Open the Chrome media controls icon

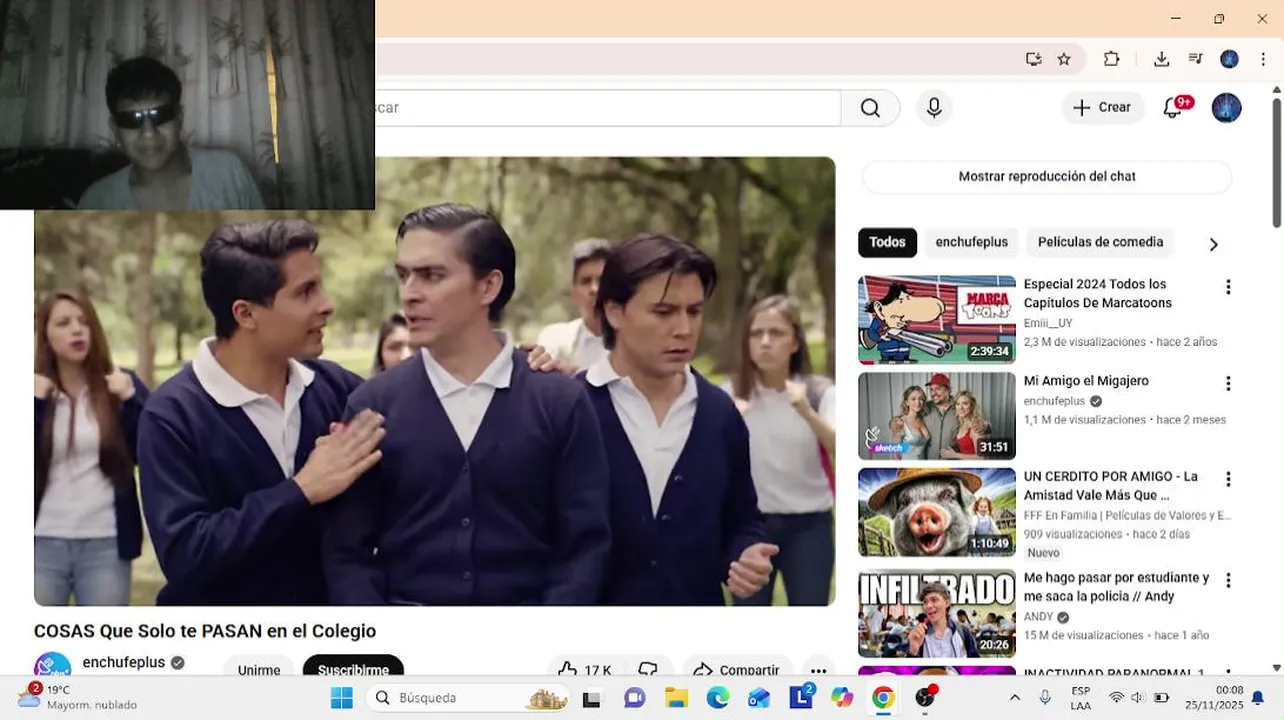tap(1195, 59)
